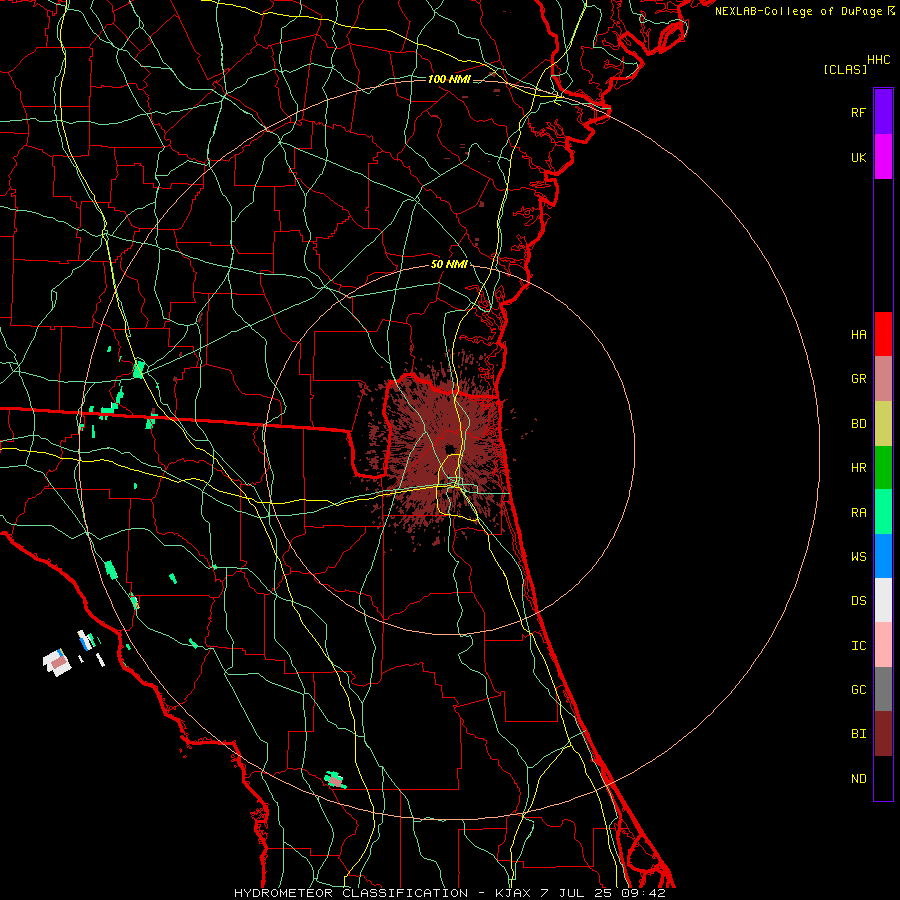Click the DS legend label

[859, 601]
